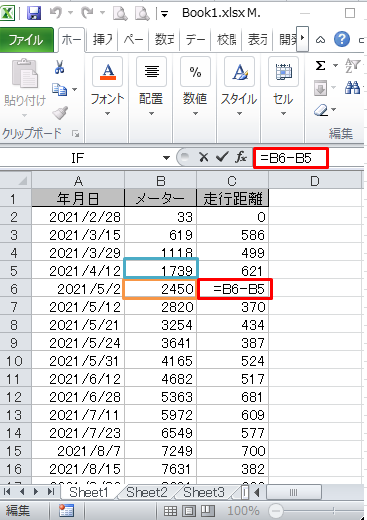Expand the Name Box dropdown arrow

pos(166,158)
